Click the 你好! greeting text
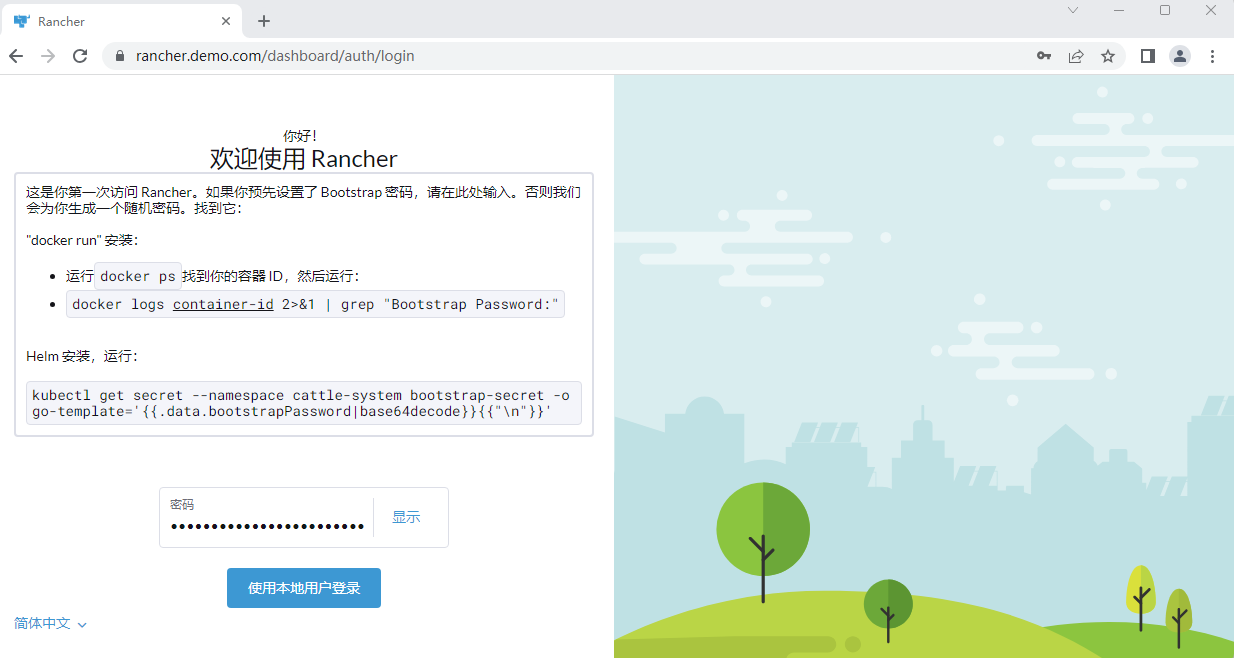 pyautogui.click(x=300, y=135)
